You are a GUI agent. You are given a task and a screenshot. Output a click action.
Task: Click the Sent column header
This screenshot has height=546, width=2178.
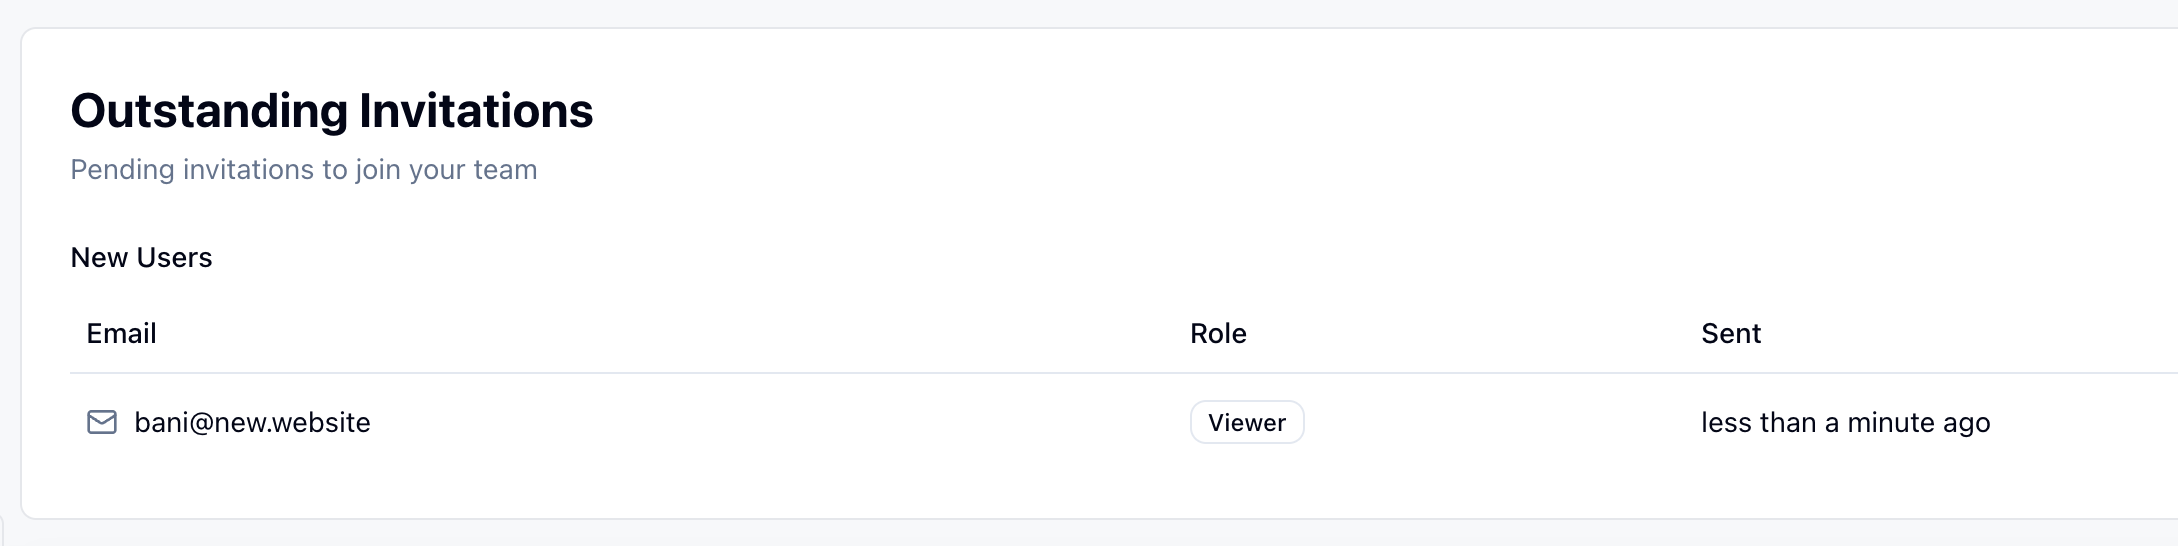point(1730,333)
